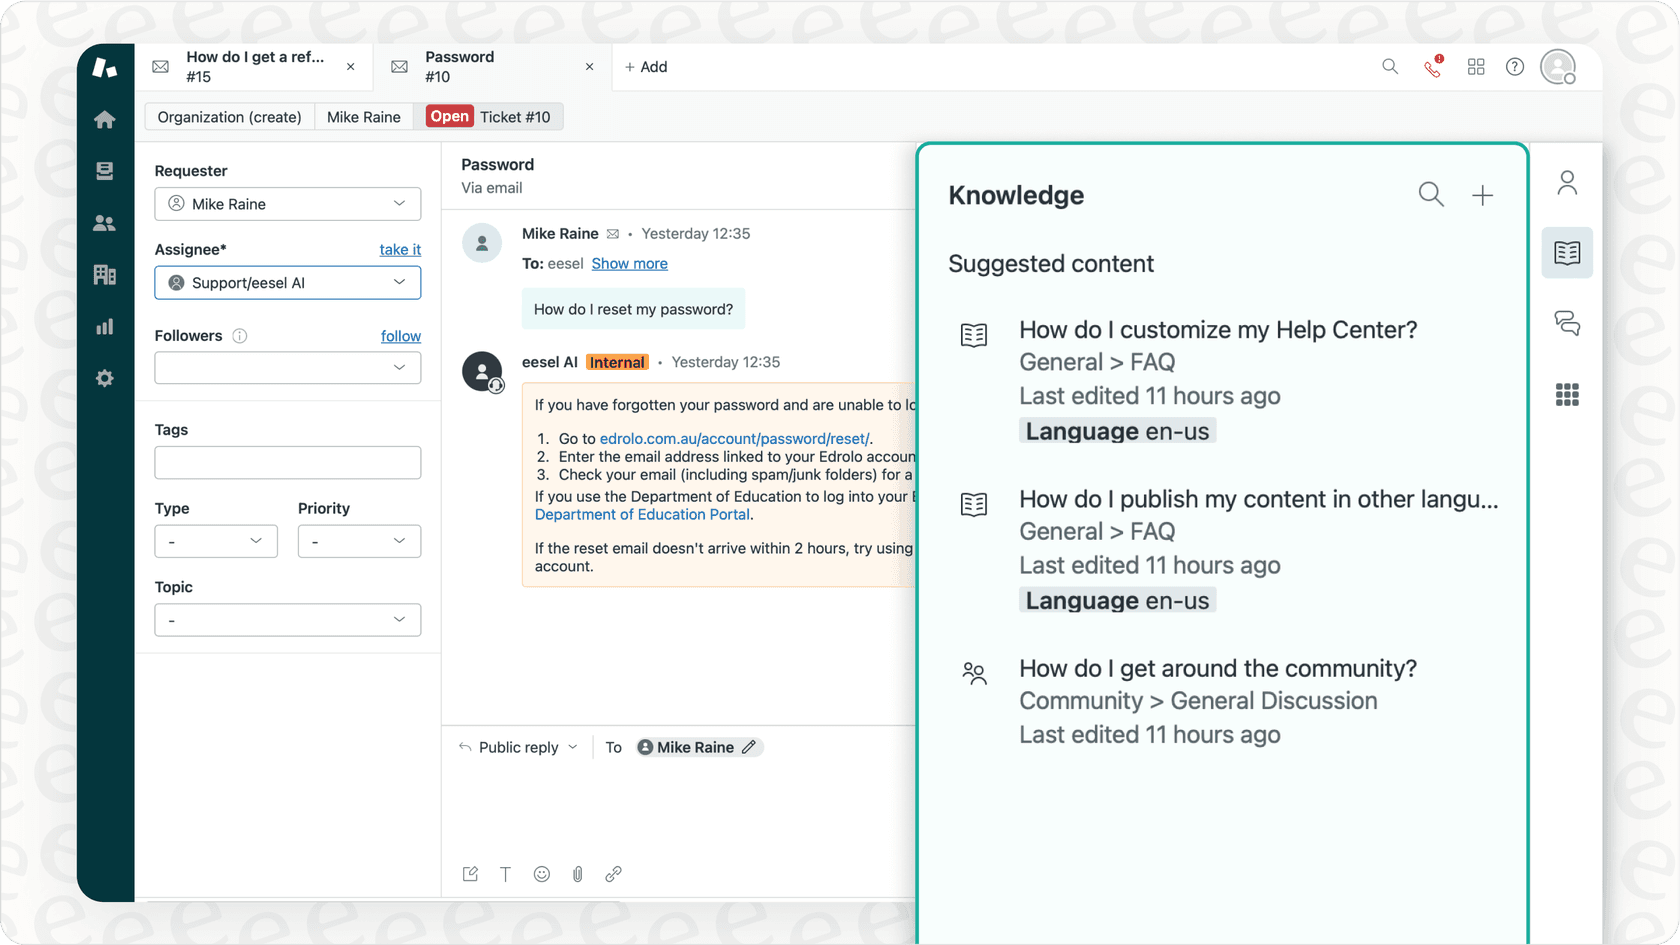Open the Public reply channel selector
The width and height of the screenshot is (1680, 945).
pyautogui.click(x=517, y=747)
